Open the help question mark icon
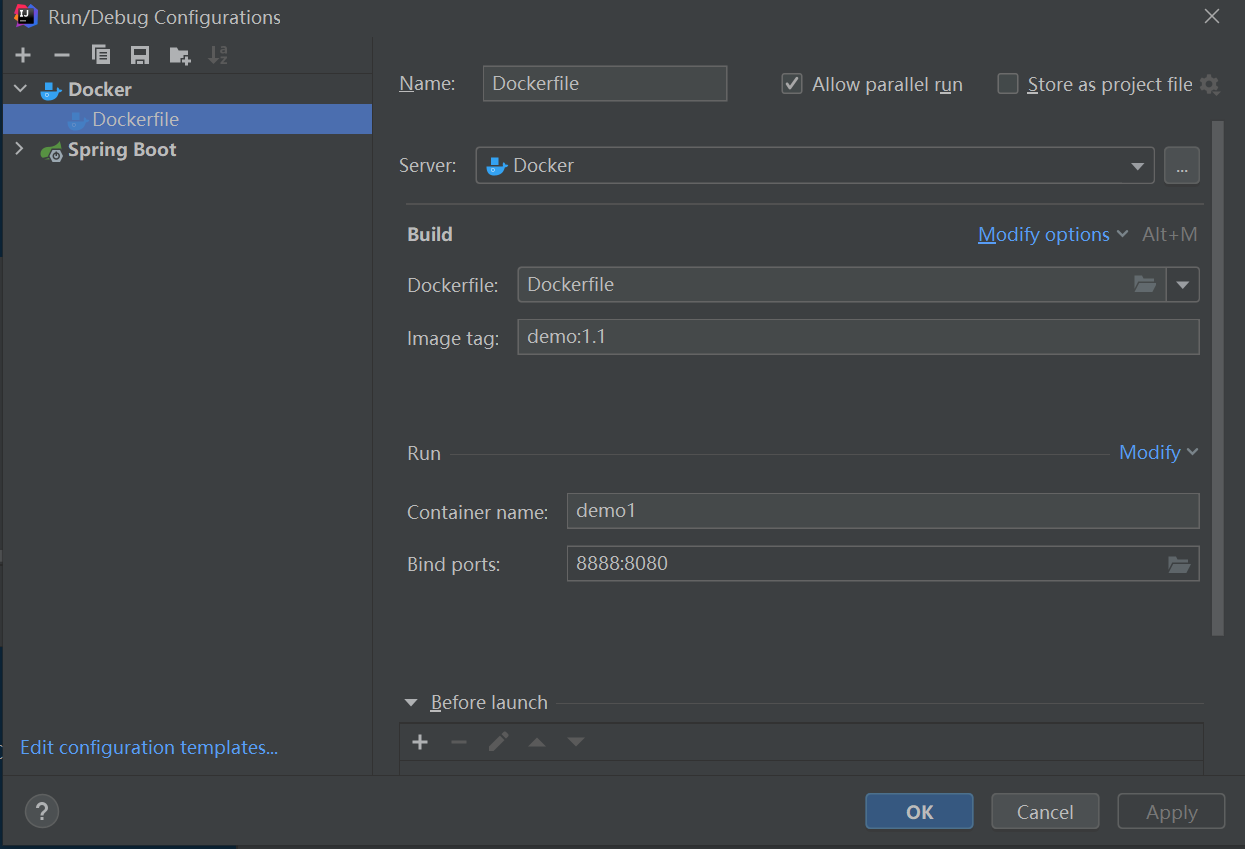Viewport: 1245px width, 849px height. click(41, 811)
